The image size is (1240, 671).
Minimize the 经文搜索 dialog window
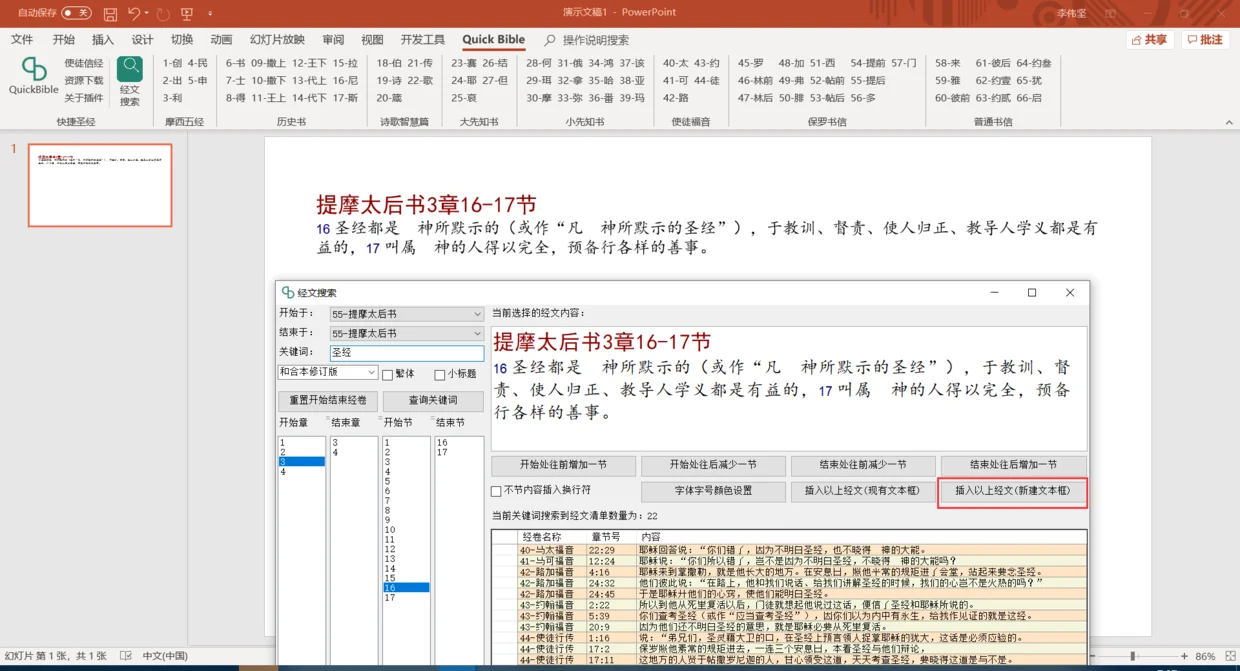[x=994, y=293]
